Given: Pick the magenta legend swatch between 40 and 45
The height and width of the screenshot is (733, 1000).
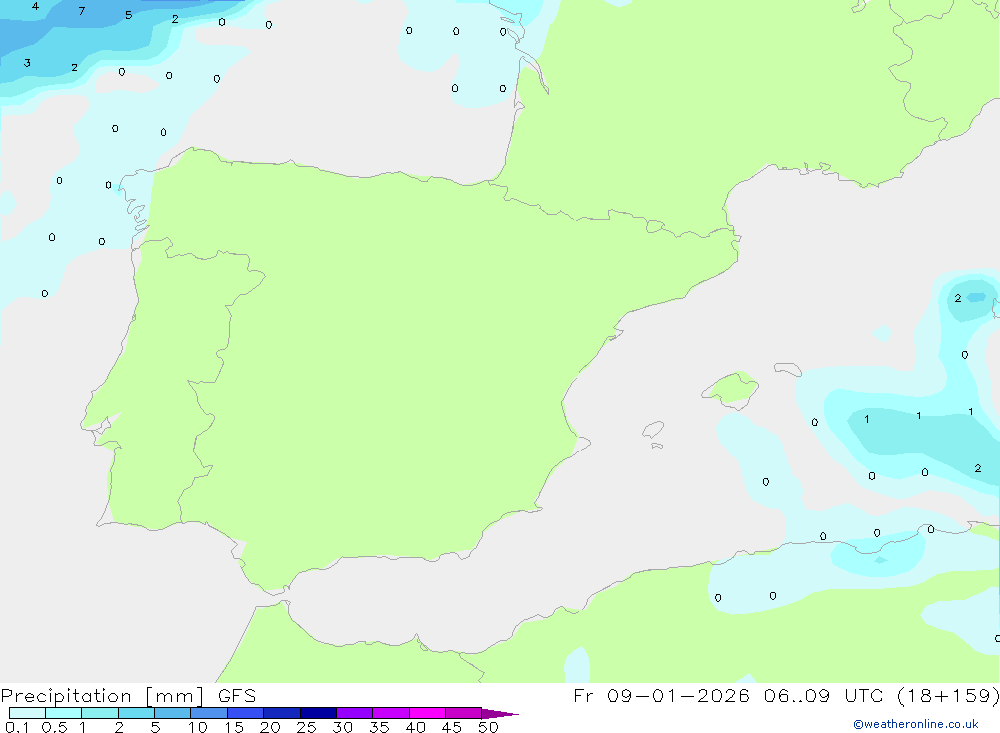Looking at the screenshot, I should click(x=427, y=713).
